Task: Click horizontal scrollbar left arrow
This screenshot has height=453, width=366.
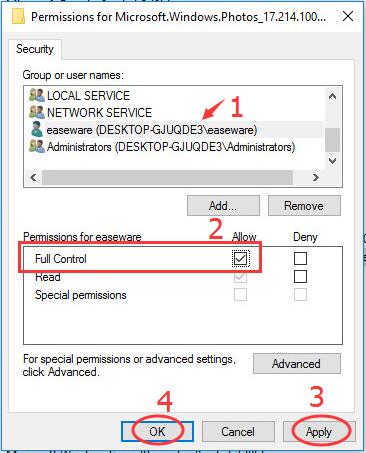Action: pos(33,177)
